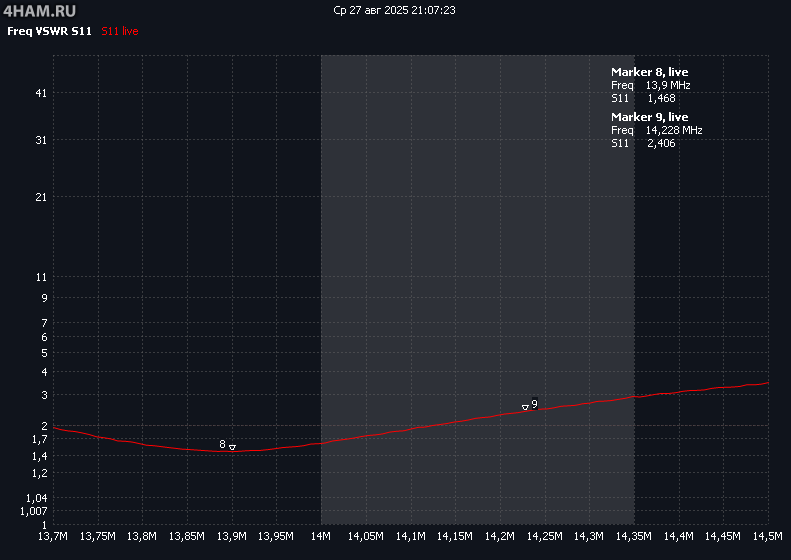Select the Marker 9, live heading
This screenshot has width=791, height=560.
click(x=649, y=117)
